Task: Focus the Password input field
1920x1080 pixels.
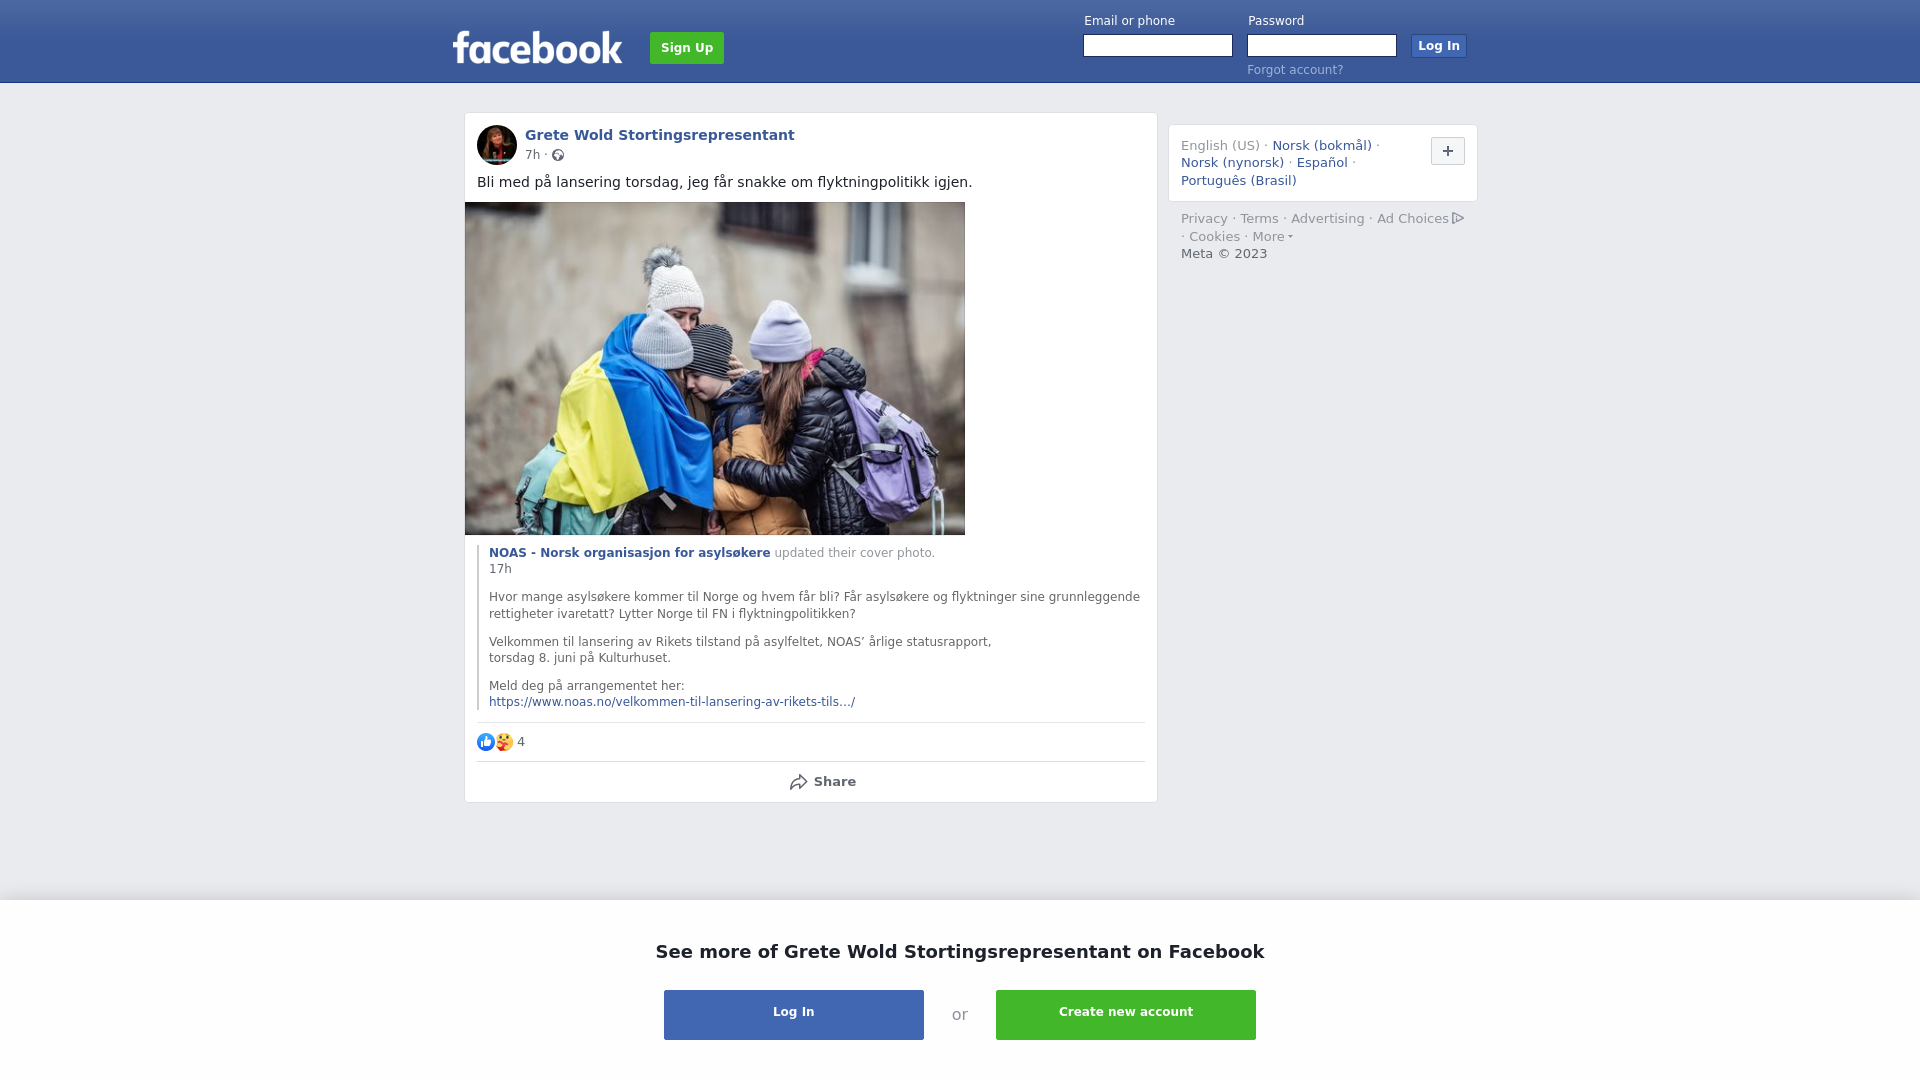Action: [1322, 46]
